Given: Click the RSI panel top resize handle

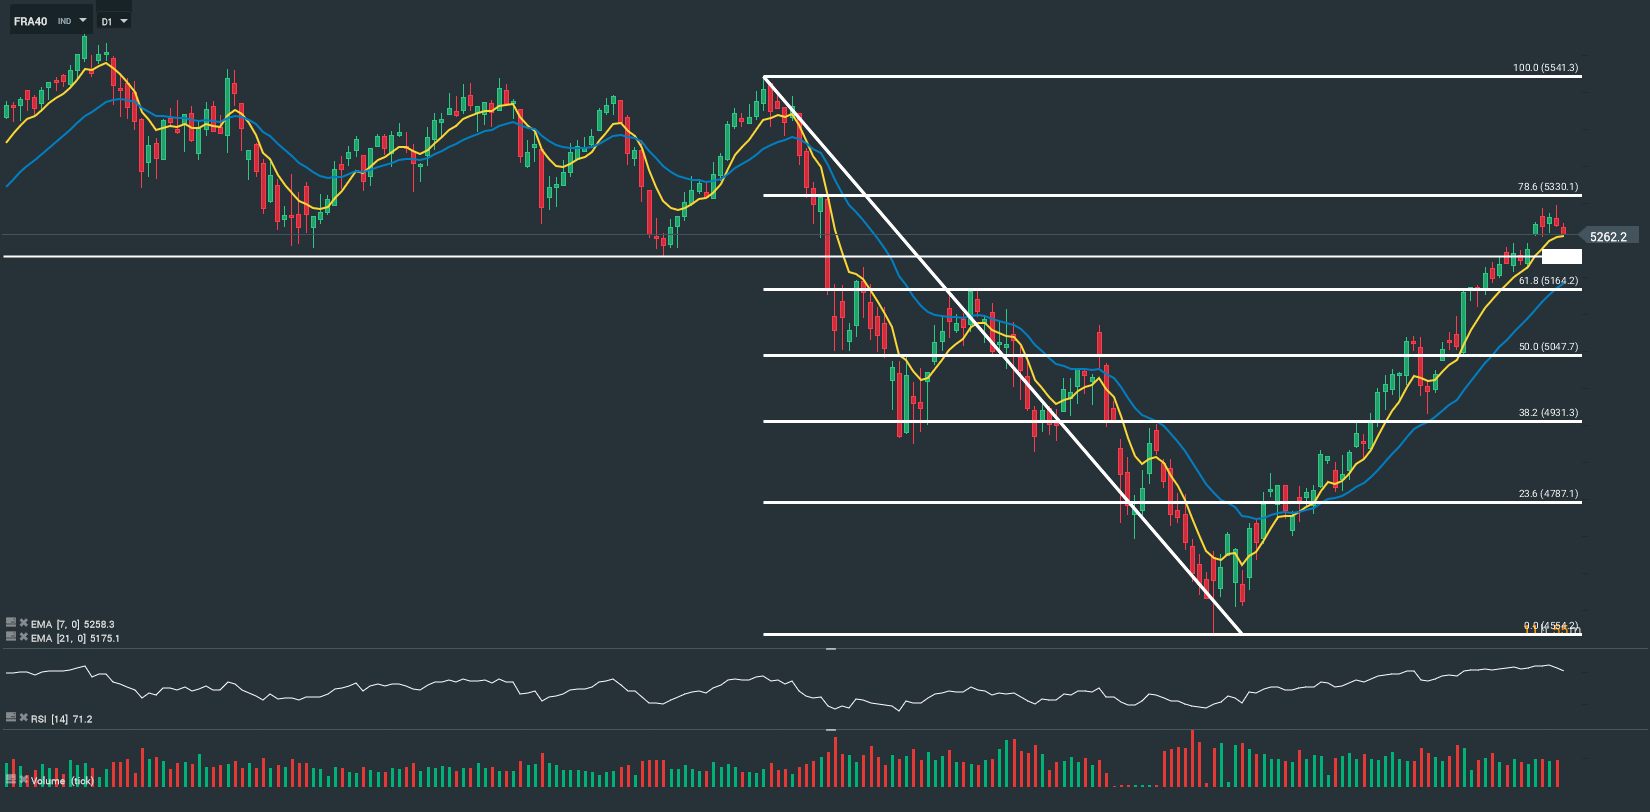Looking at the screenshot, I should click(x=830, y=649).
